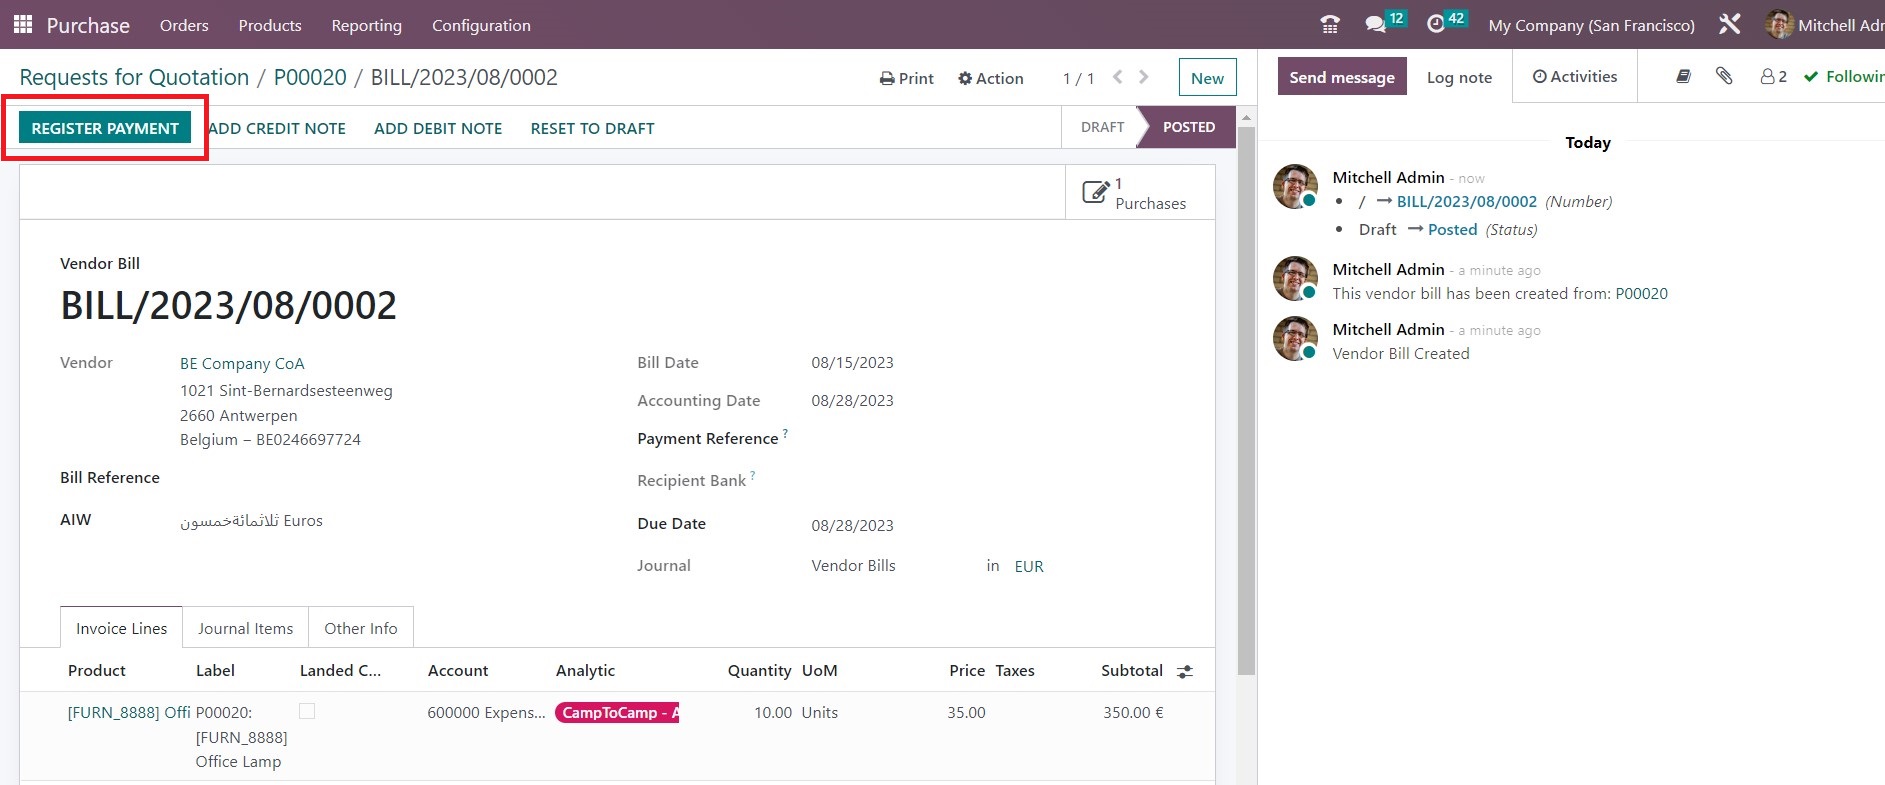Toggle the Landed Costs checkbox
This screenshot has width=1885, height=785.
pyautogui.click(x=307, y=711)
